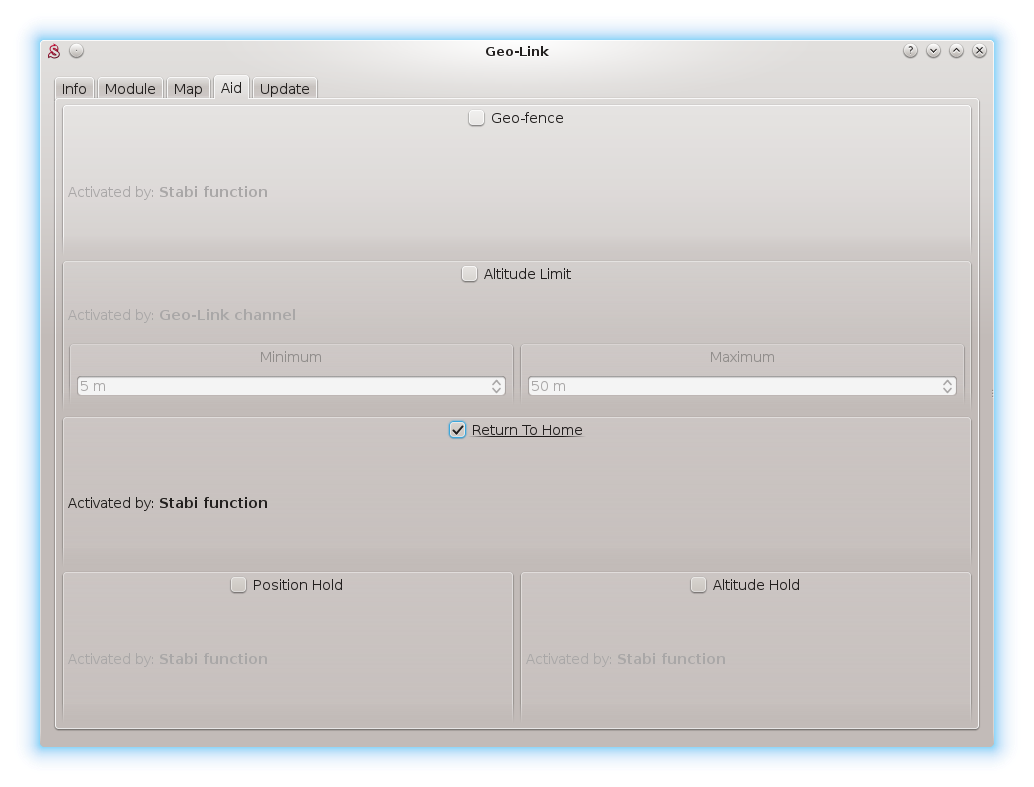
Task: Maximize the Geo-Link window
Action: tap(956, 51)
